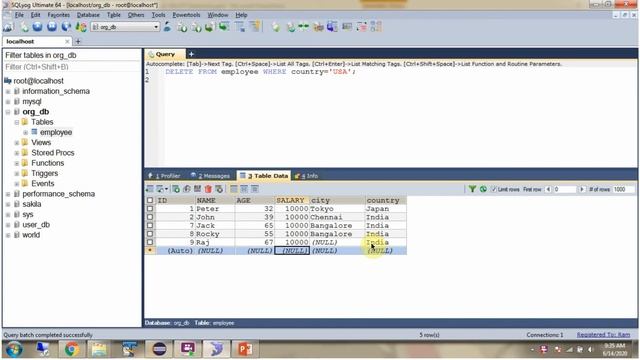This screenshot has width=640, height=360.
Task: Click the cancel changes icon beside the trash
Action: [219, 189]
